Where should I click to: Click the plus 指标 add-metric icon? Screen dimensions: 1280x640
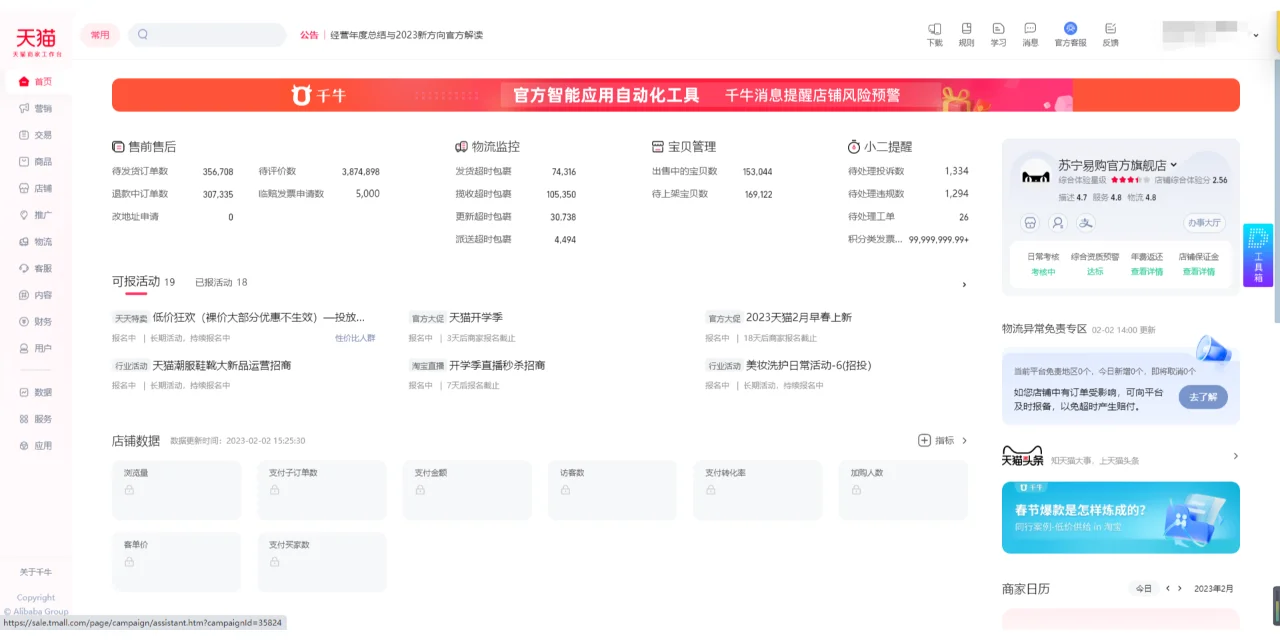925,440
